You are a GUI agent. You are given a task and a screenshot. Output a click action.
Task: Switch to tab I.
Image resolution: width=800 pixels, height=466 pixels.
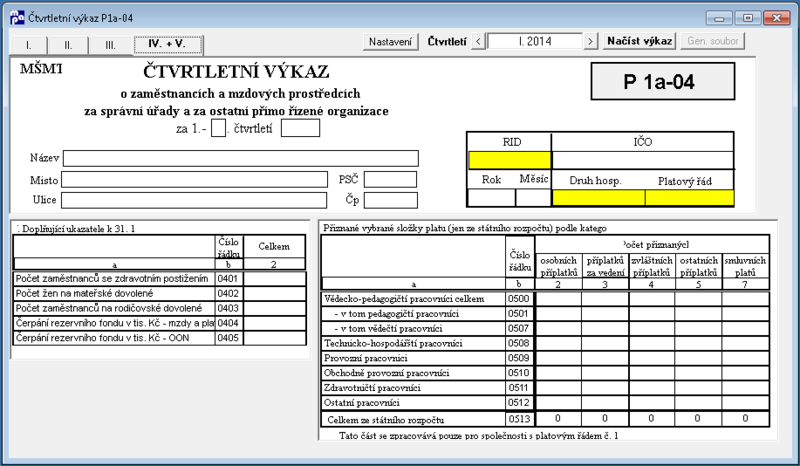[29, 45]
